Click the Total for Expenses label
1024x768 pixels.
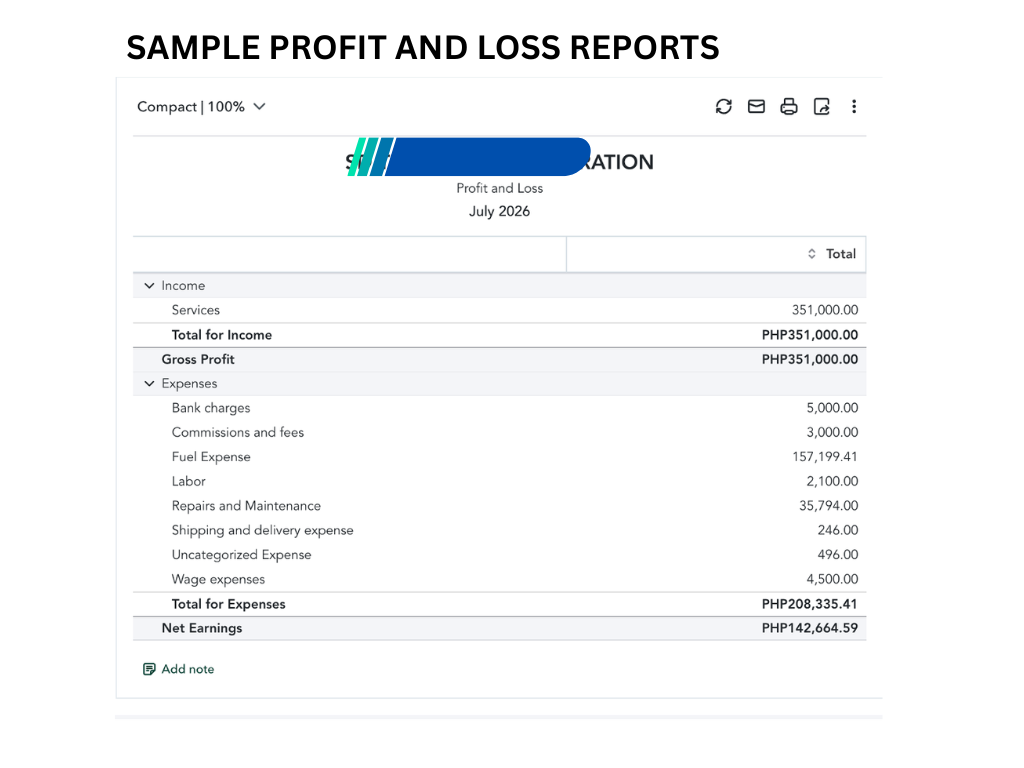coord(229,604)
